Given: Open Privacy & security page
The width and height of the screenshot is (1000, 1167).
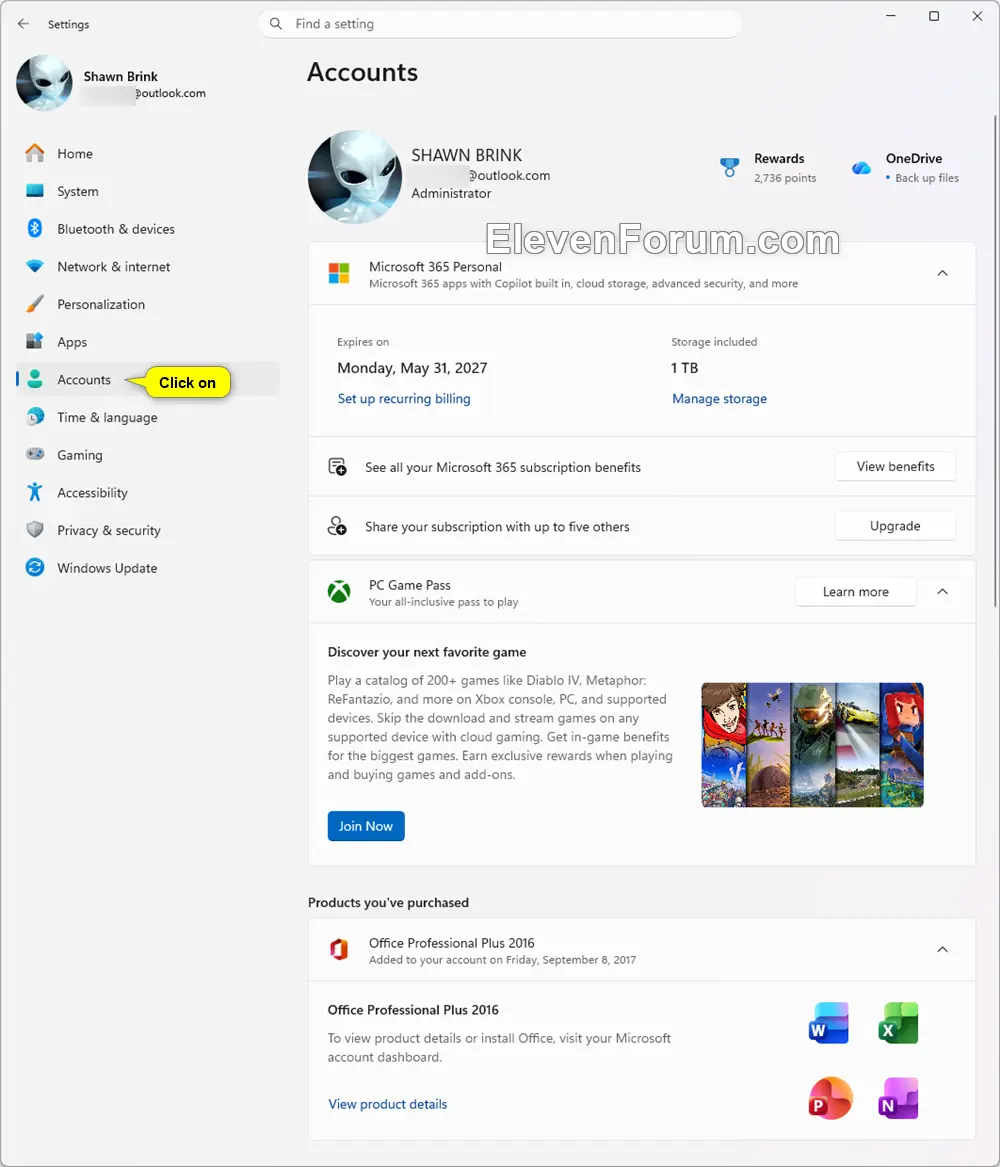Looking at the screenshot, I should coord(147,530).
